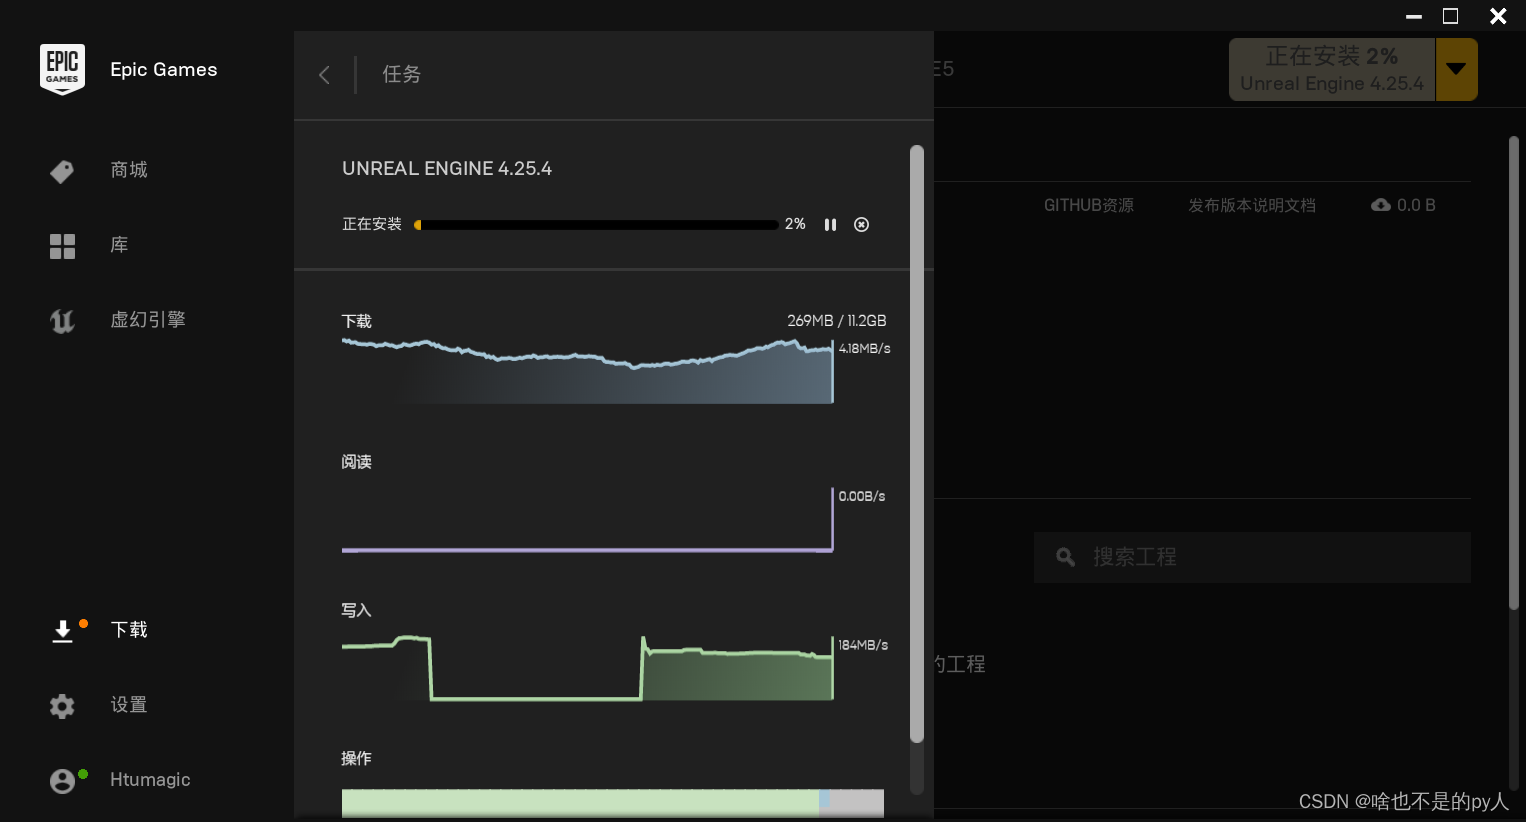
Task: Open the 发布版本说明文档 link
Action: point(1252,205)
